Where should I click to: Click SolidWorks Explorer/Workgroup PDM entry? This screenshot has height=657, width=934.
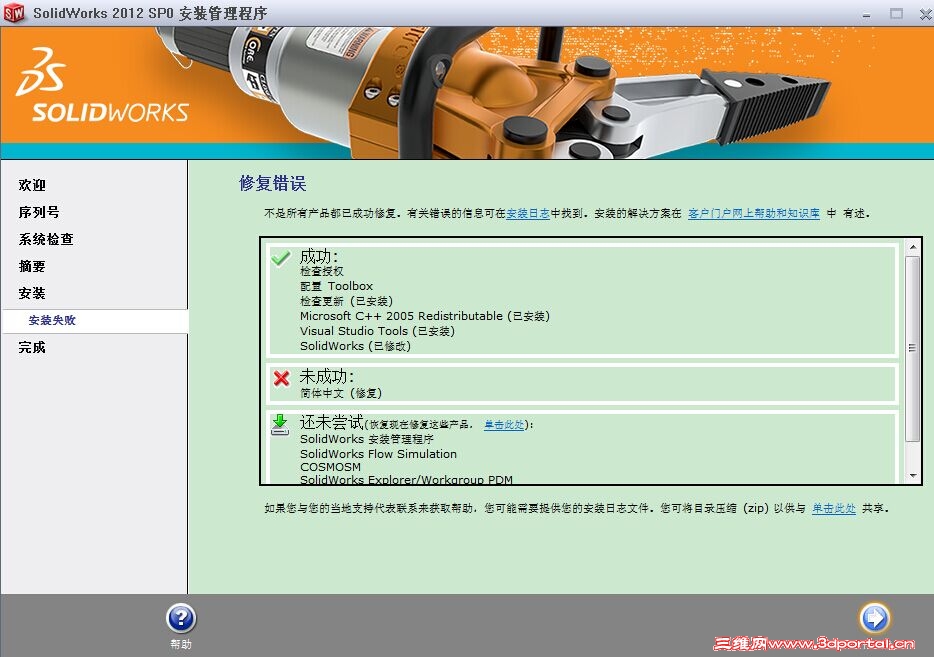(406, 479)
